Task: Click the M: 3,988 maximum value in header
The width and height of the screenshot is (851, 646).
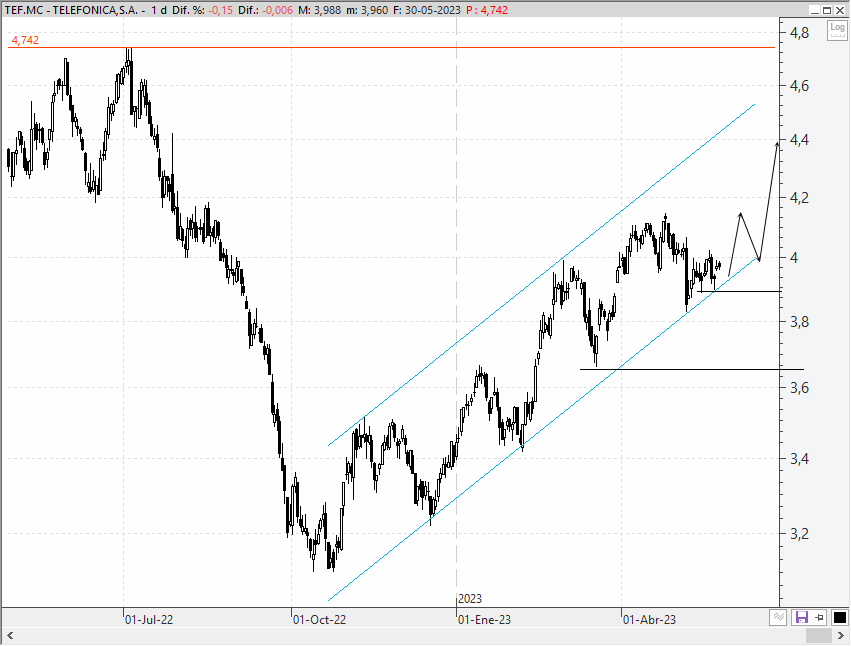Action: coord(320,10)
